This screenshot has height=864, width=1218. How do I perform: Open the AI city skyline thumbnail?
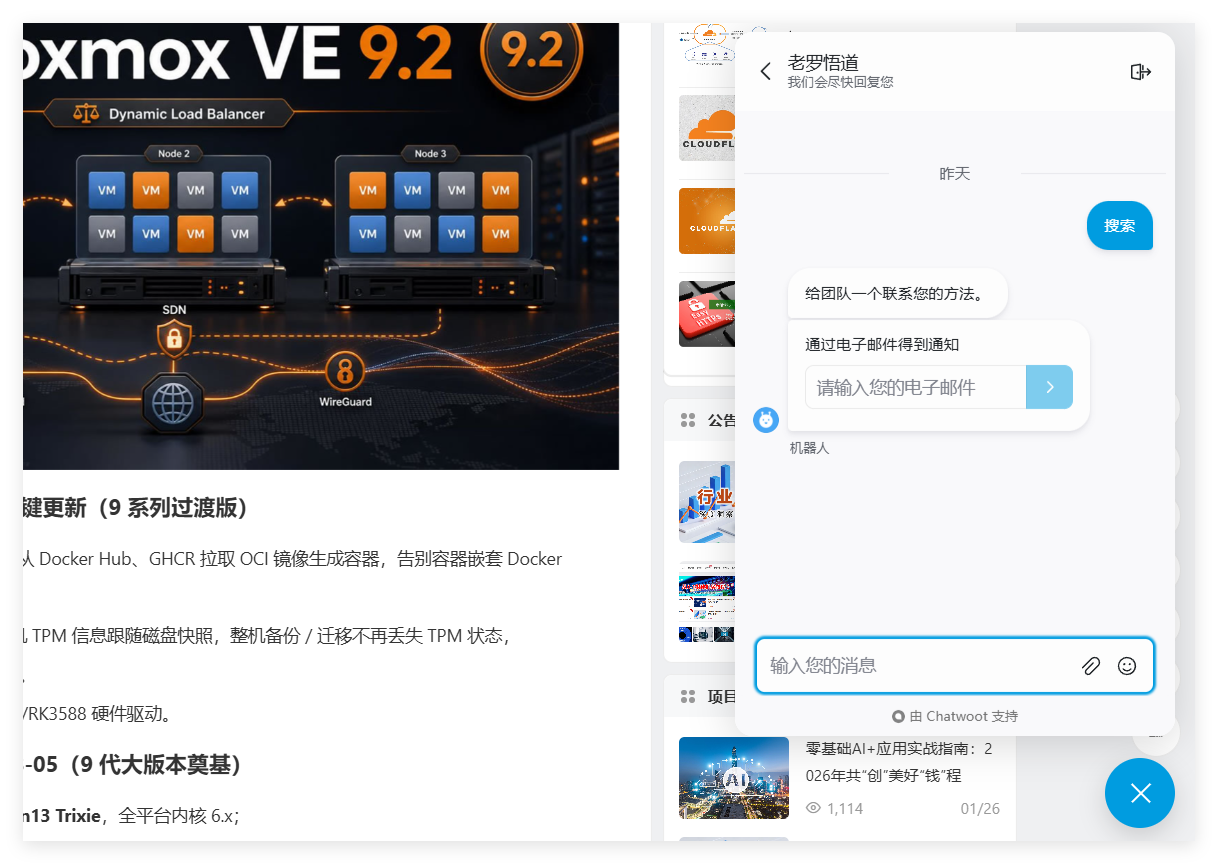click(x=734, y=778)
